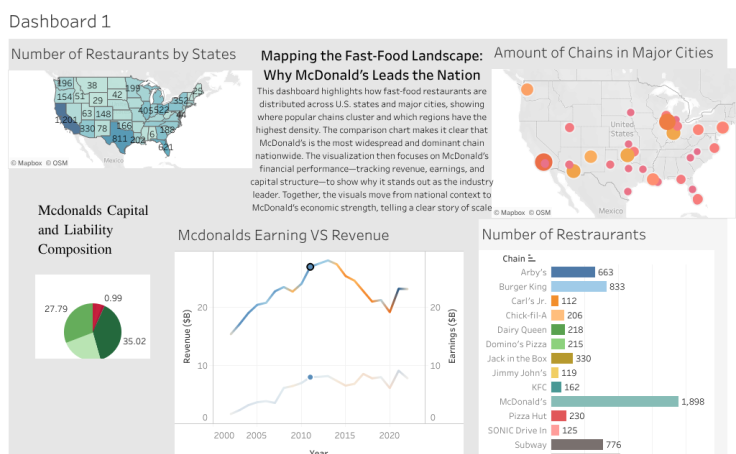Select the state labeled 38 on states map
This screenshot has height=454, width=736.
tap(92, 85)
